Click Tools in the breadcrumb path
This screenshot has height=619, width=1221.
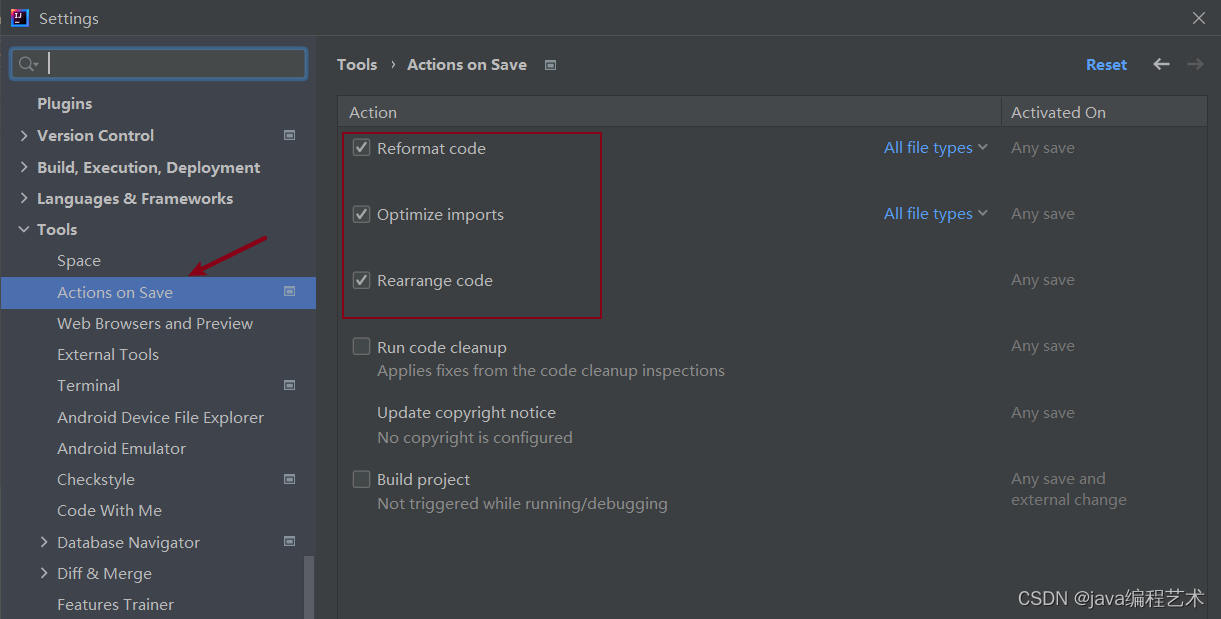coord(357,64)
